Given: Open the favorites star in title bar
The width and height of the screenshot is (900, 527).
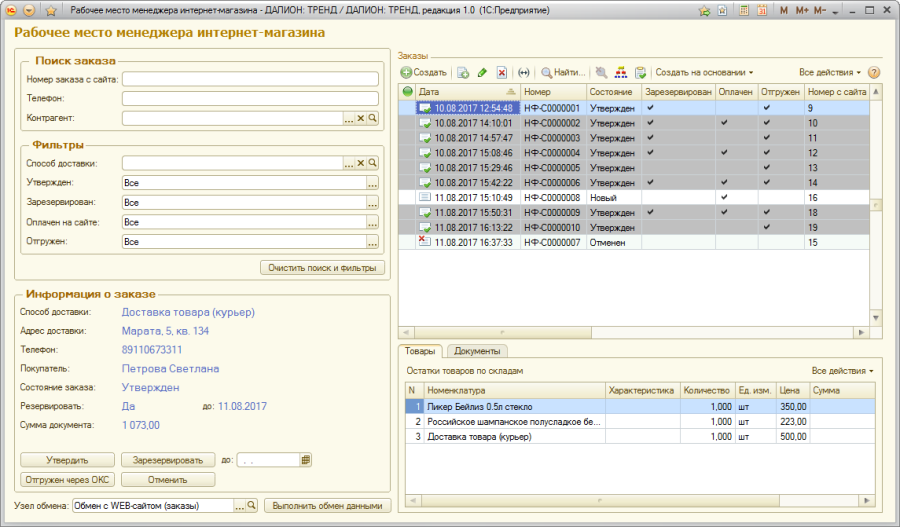Looking at the screenshot, I should coord(51,10).
